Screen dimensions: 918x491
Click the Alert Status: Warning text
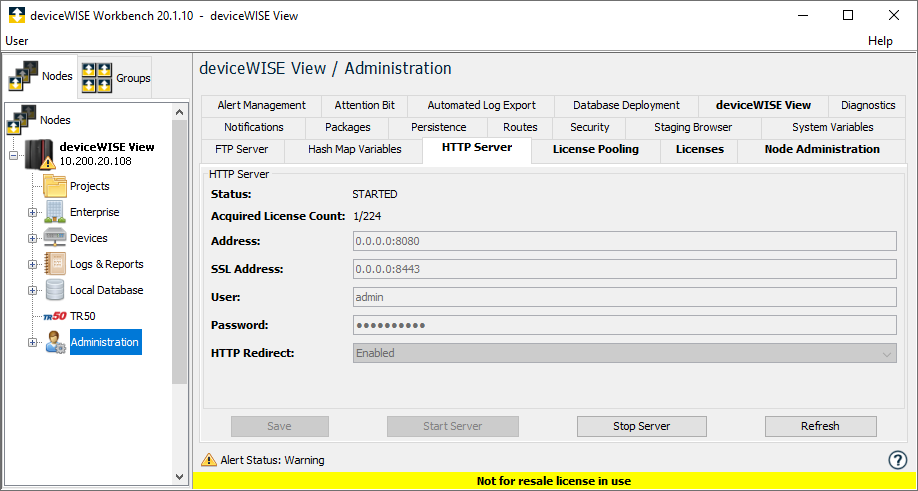click(272, 460)
